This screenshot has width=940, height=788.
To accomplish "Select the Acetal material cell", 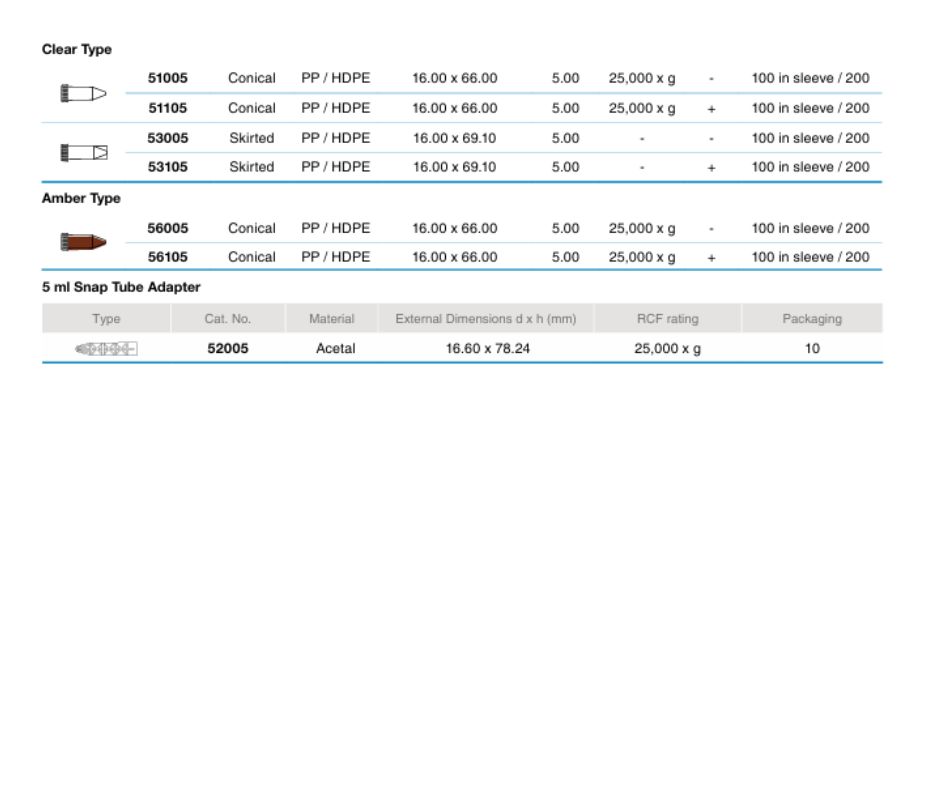I will 336,349.
